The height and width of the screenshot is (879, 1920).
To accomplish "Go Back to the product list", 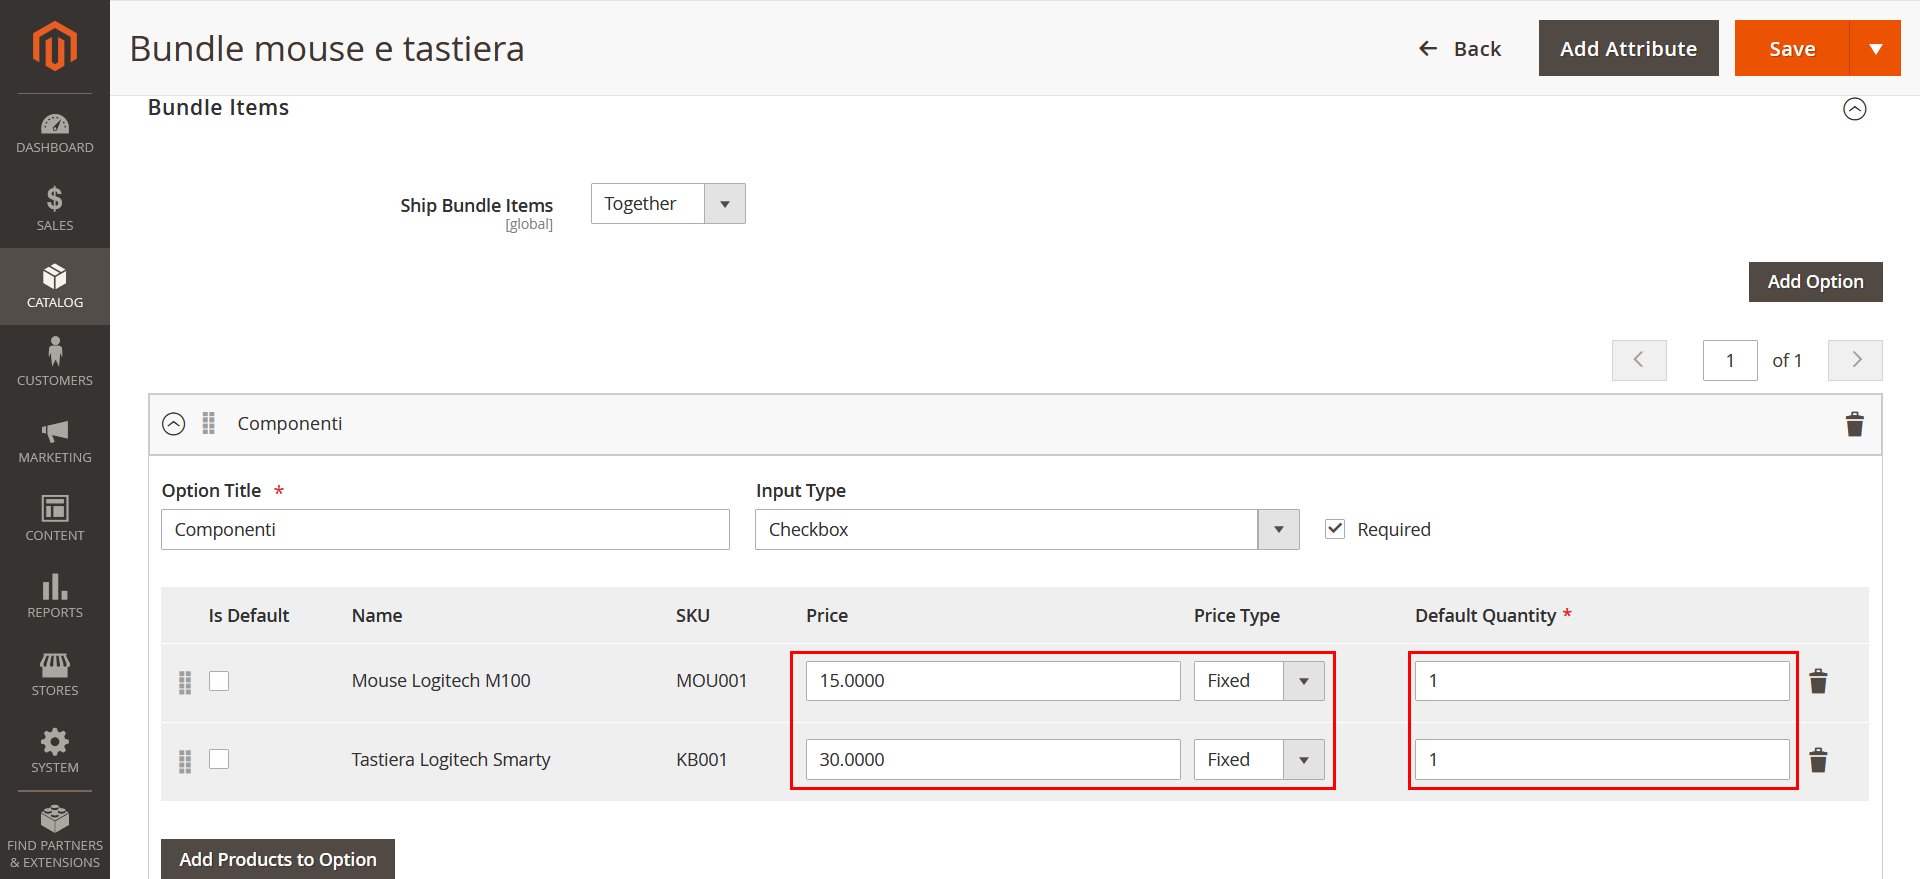I will click(1460, 48).
